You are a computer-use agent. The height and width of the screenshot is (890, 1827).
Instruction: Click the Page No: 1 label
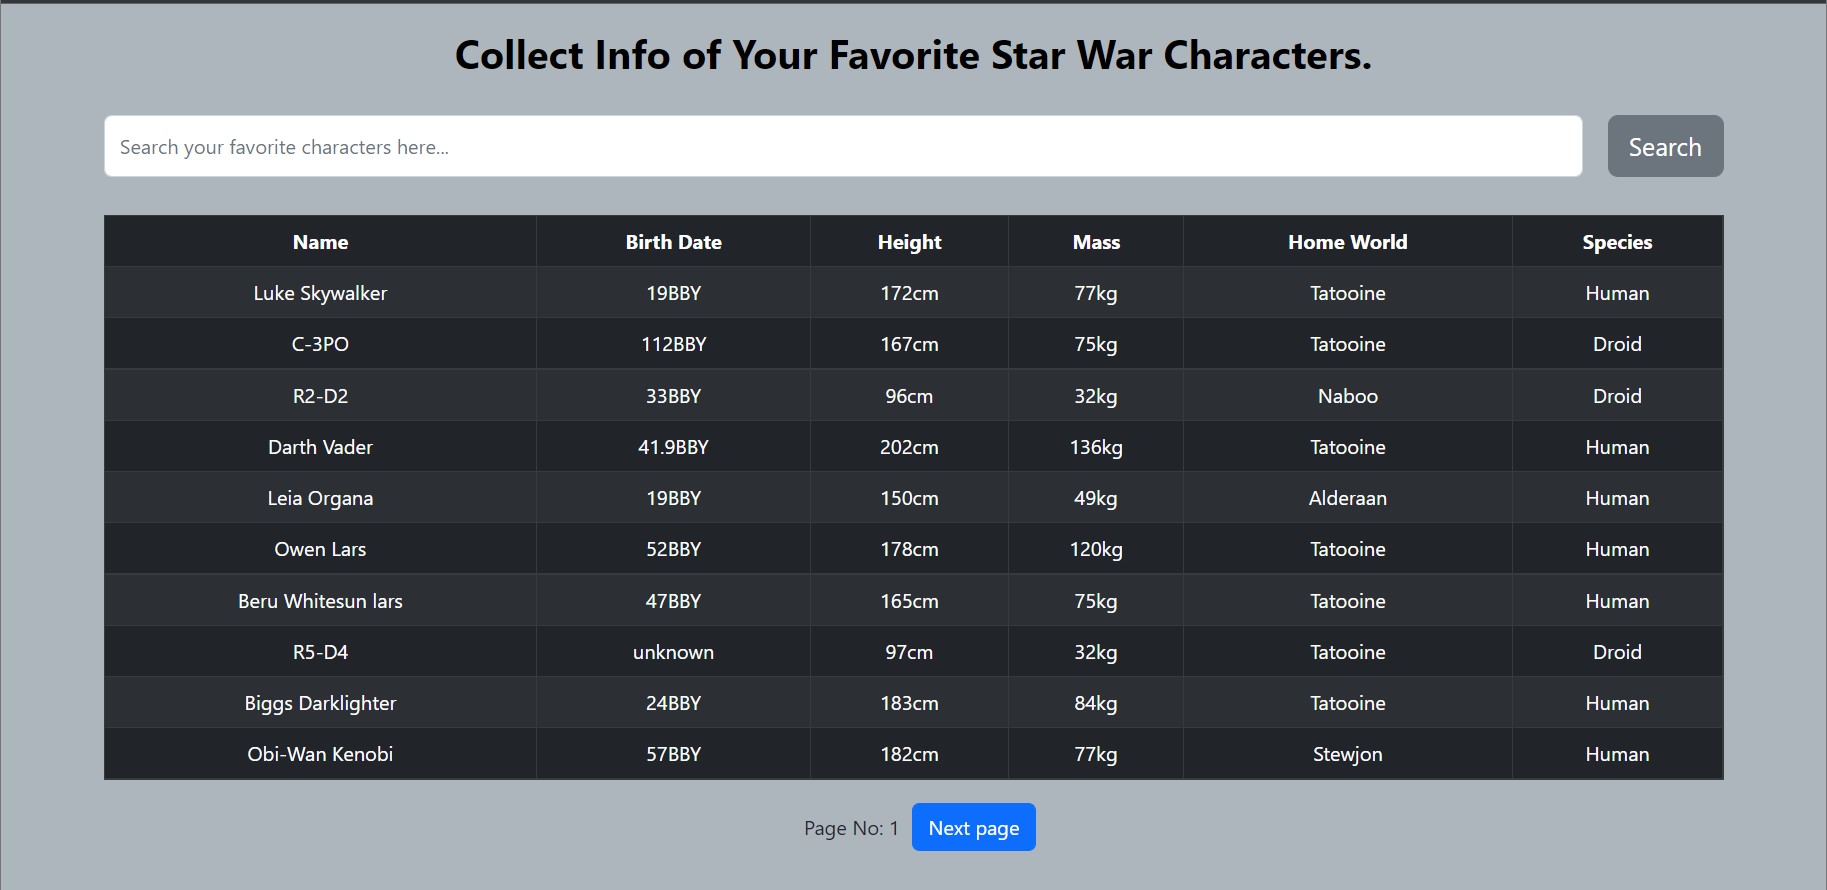click(851, 828)
